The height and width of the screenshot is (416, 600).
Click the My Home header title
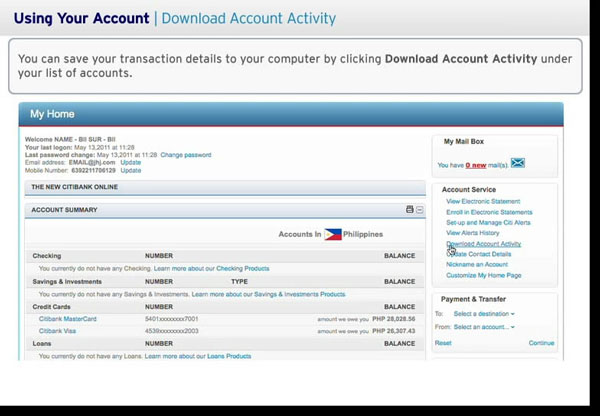click(52, 114)
